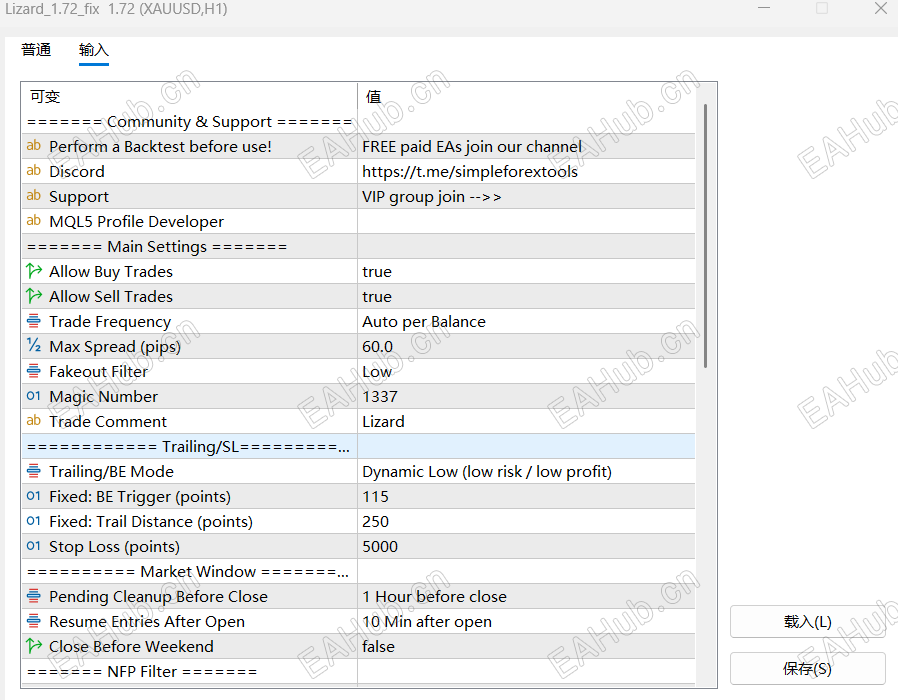898x700 pixels.
Task: Click the integer icon beside Magic Number
Action: click(x=34, y=396)
